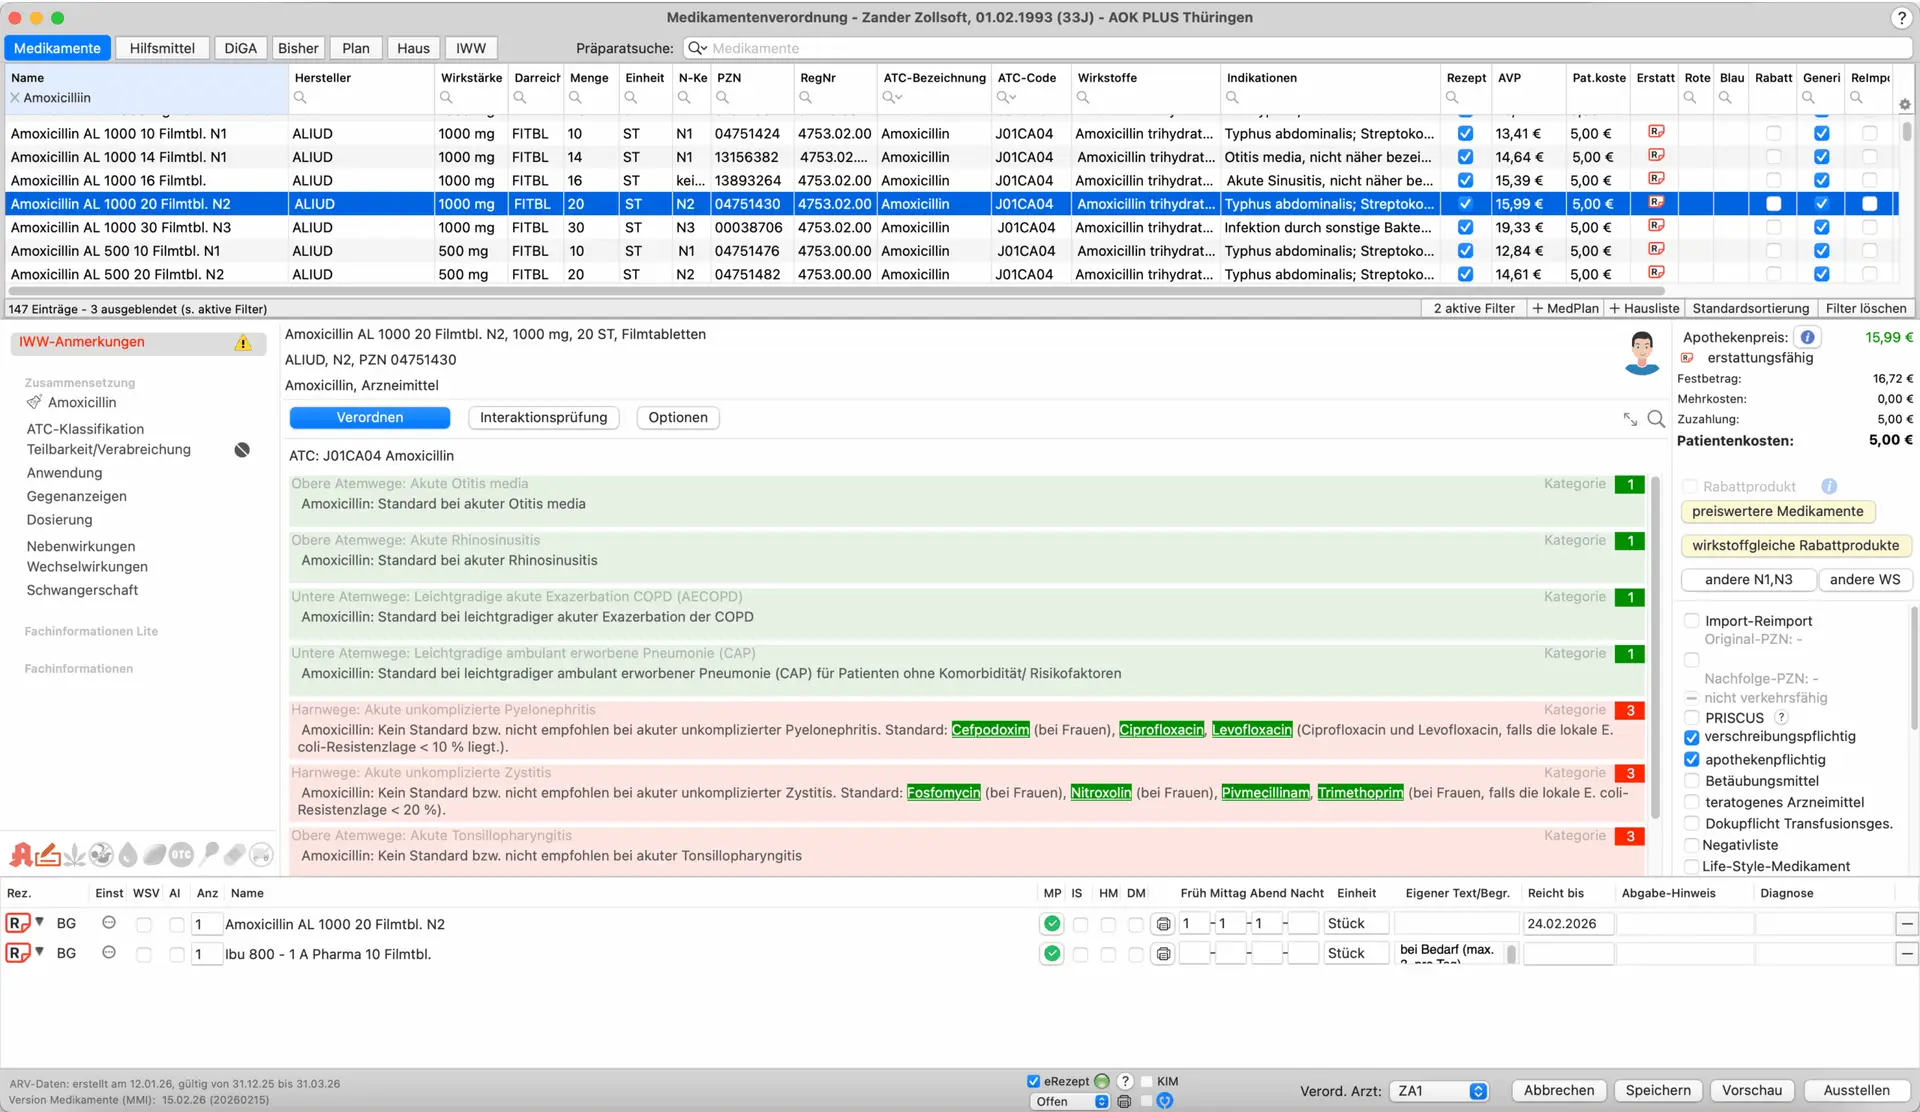Click the prescription signing pen icon

coord(48,855)
